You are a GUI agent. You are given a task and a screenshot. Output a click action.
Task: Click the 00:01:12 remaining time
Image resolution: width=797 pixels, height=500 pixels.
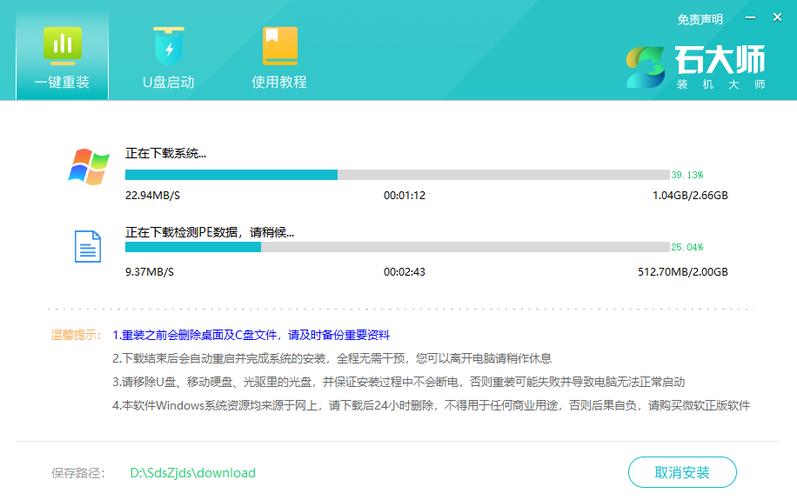[x=405, y=195]
